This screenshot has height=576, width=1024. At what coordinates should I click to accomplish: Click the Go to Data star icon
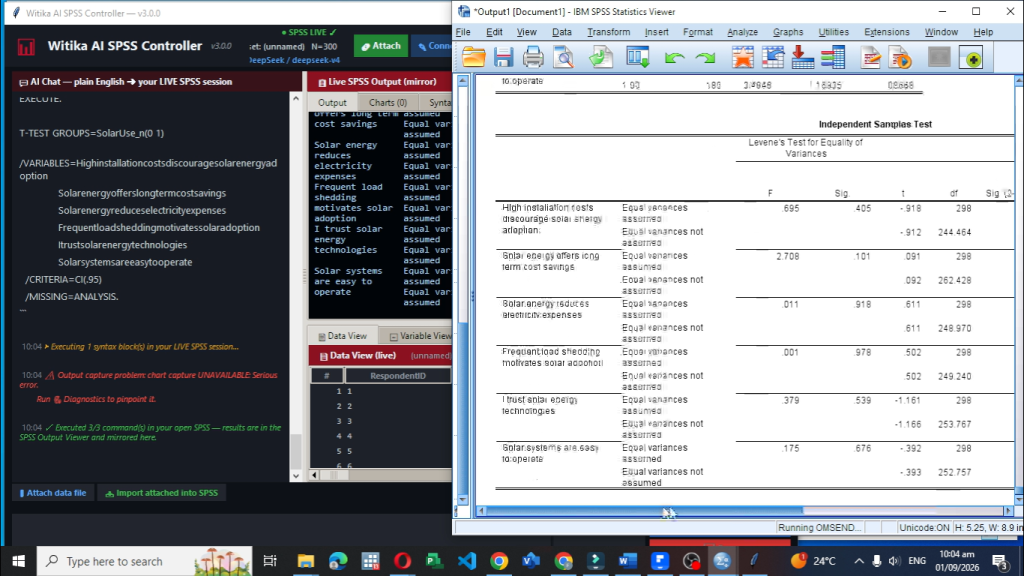click(x=743, y=58)
